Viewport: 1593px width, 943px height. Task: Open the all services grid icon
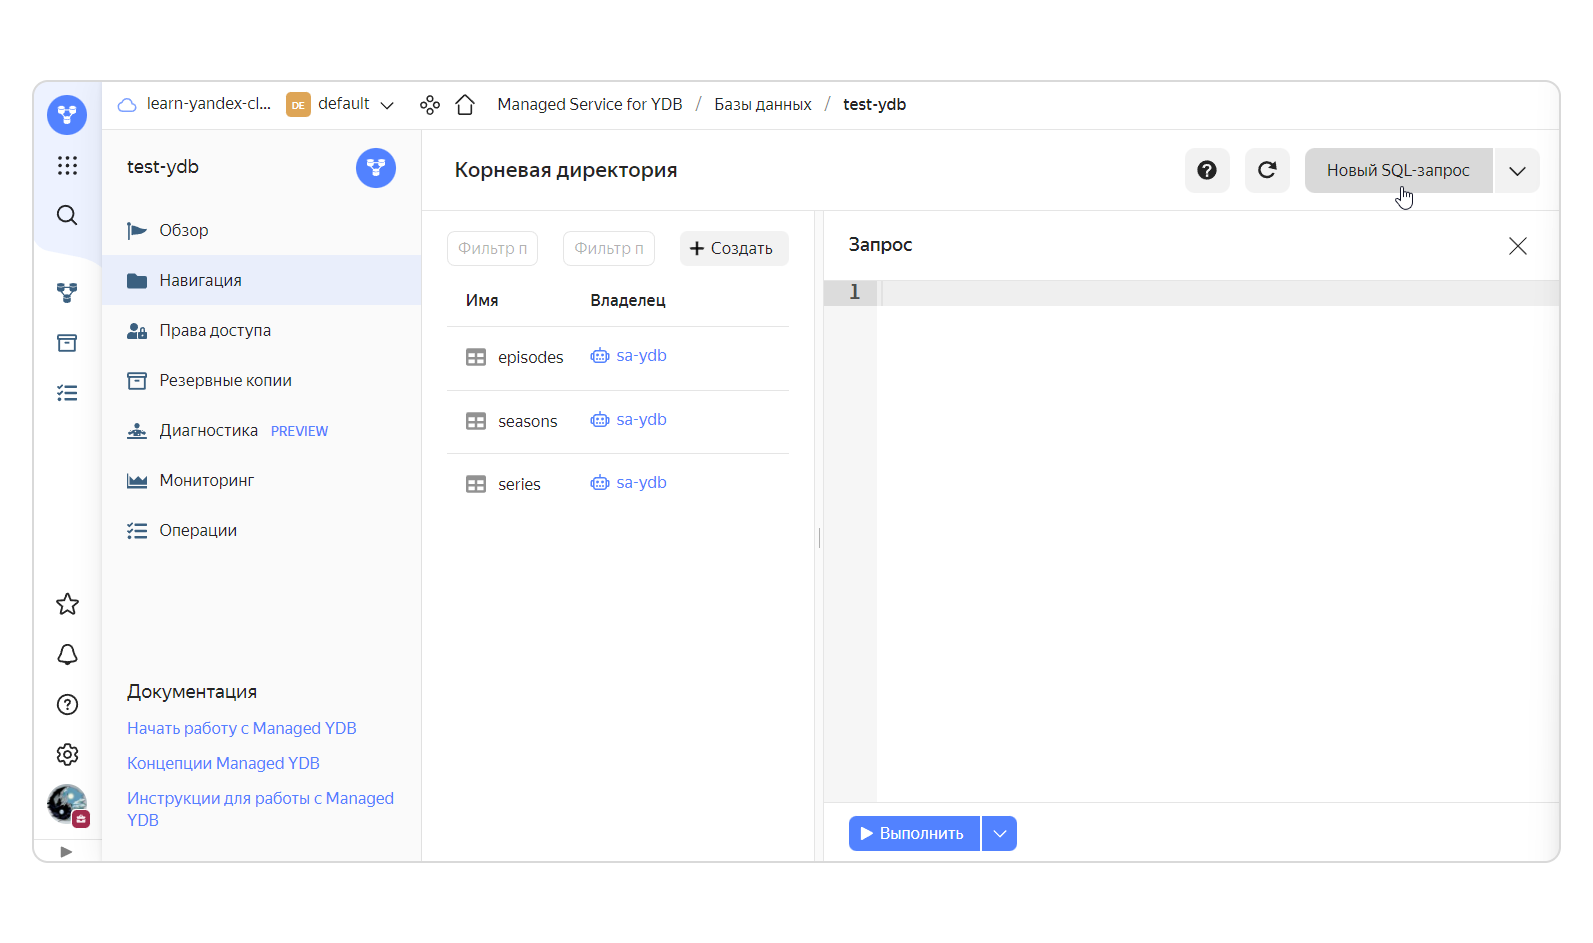pyautogui.click(x=67, y=165)
